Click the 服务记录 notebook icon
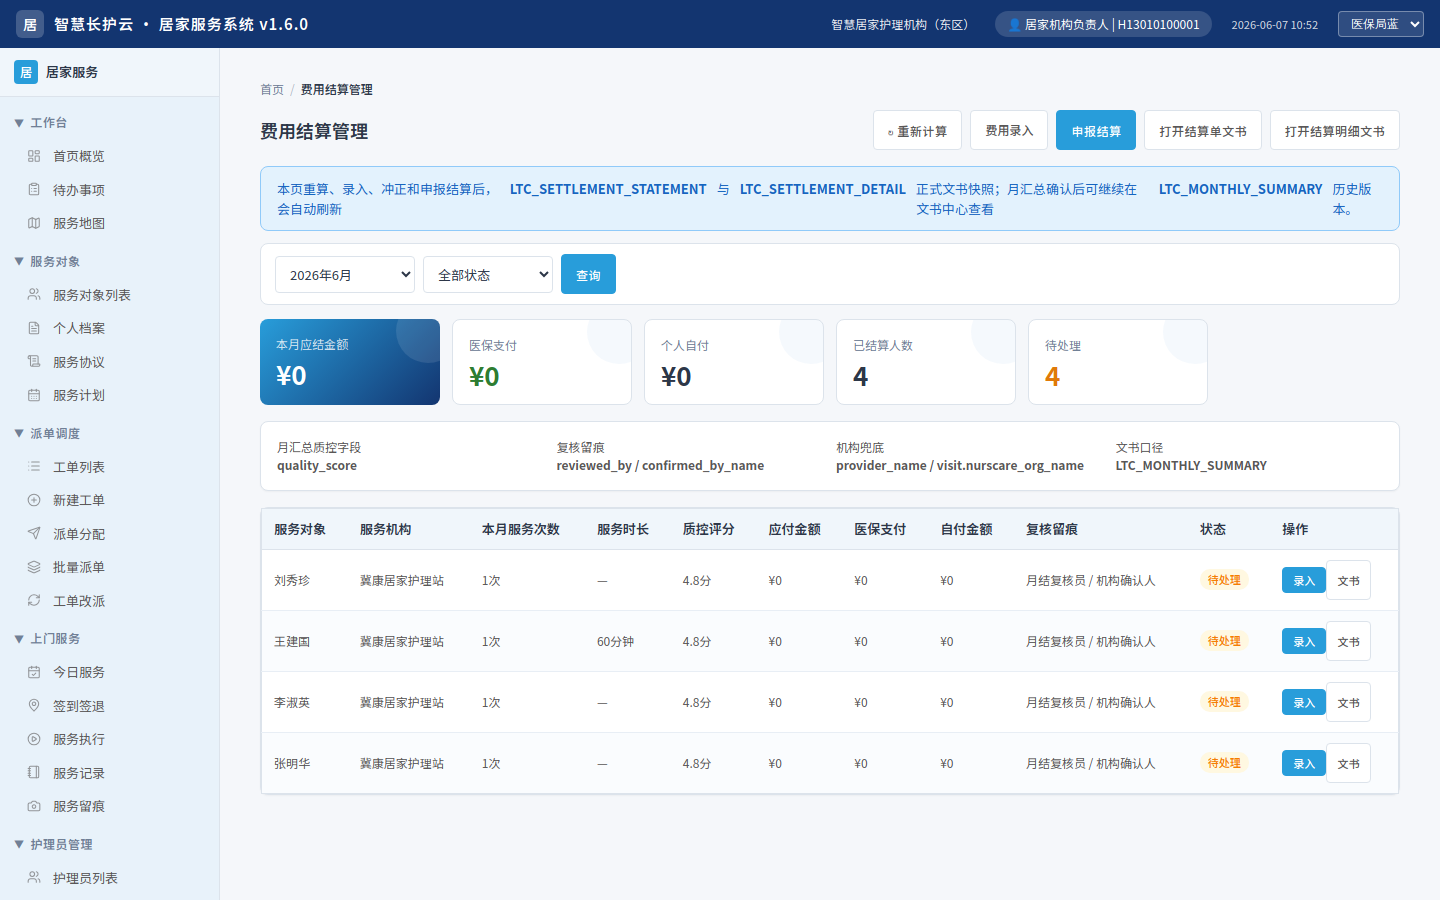This screenshot has height=900, width=1440. point(34,773)
